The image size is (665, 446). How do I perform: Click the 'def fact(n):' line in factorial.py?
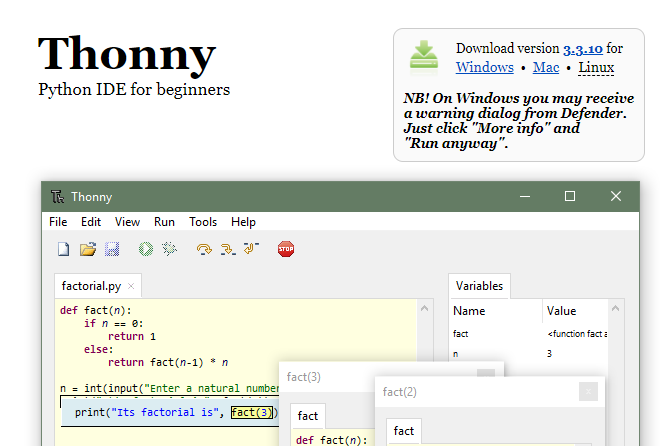click(96, 310)
